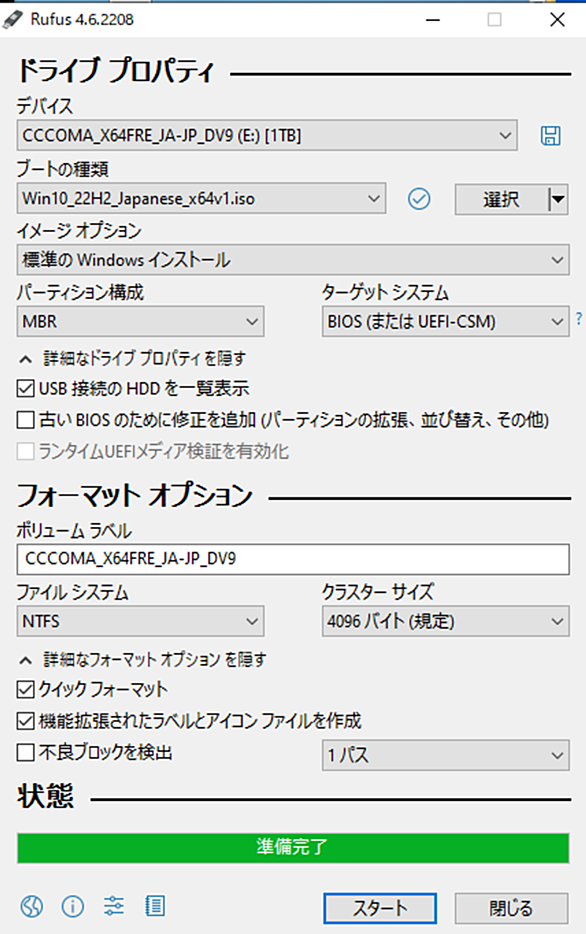Open the パーティション構成 MBR dropdown

(141, 322)
